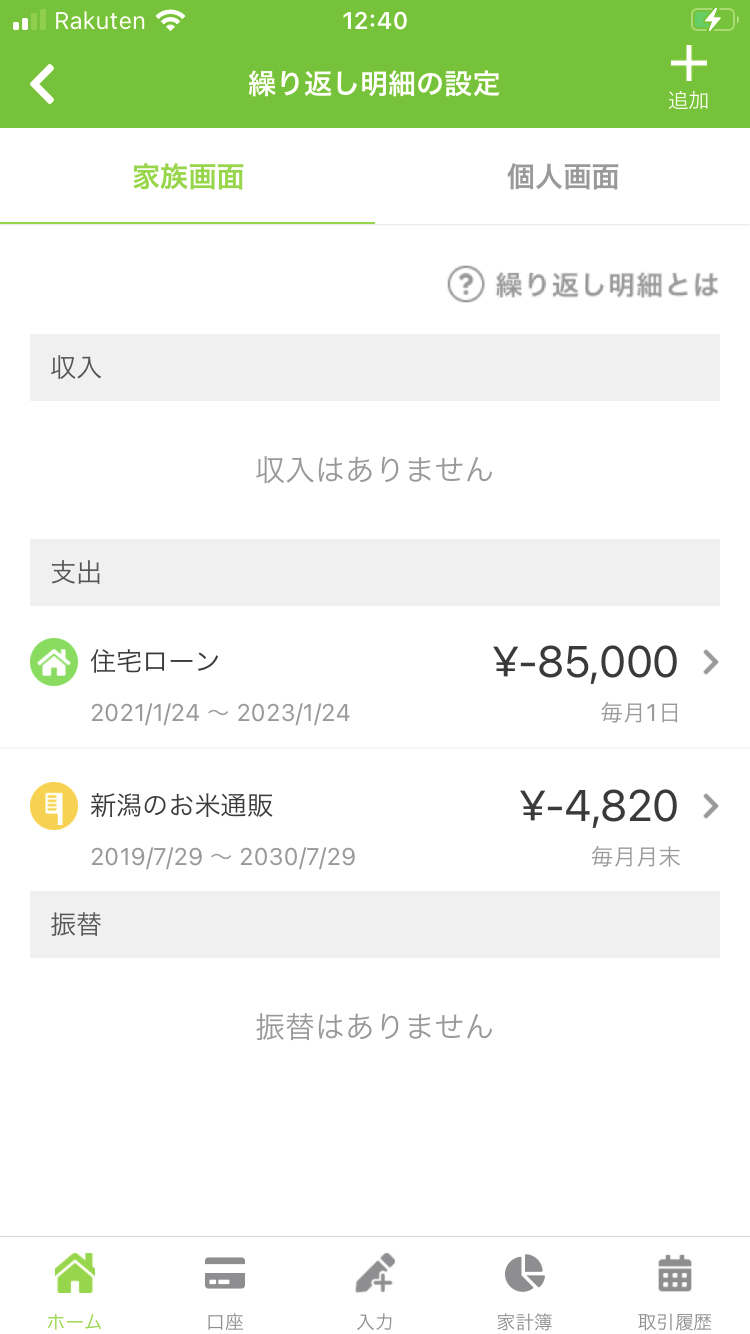Select the ¥-85,000 amount

point(585,662)
